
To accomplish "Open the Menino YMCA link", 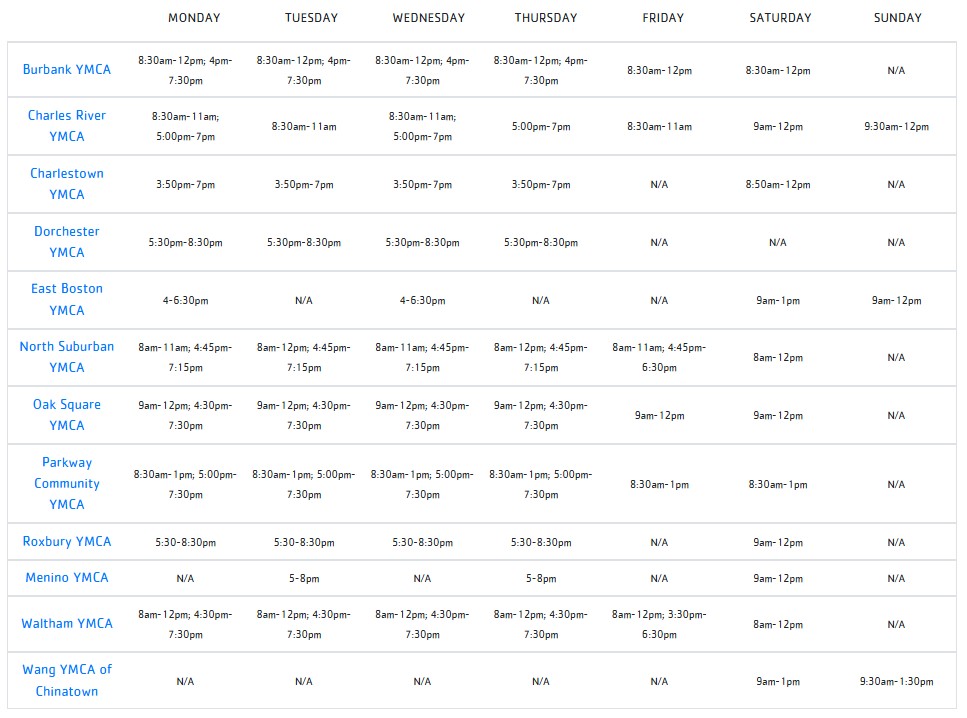I will 67,578.
